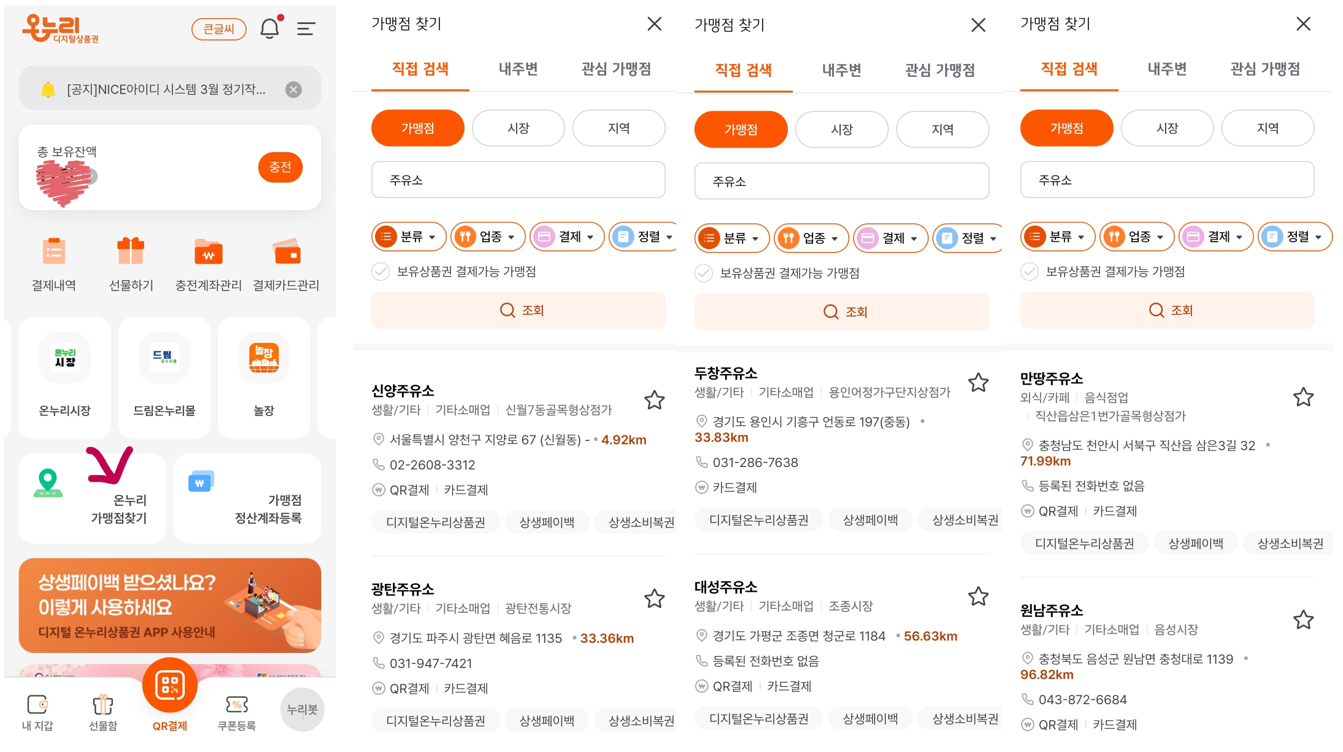1343x752 pixels.
Task: Select 시장 filter in second panel
Action: [842, 130]
